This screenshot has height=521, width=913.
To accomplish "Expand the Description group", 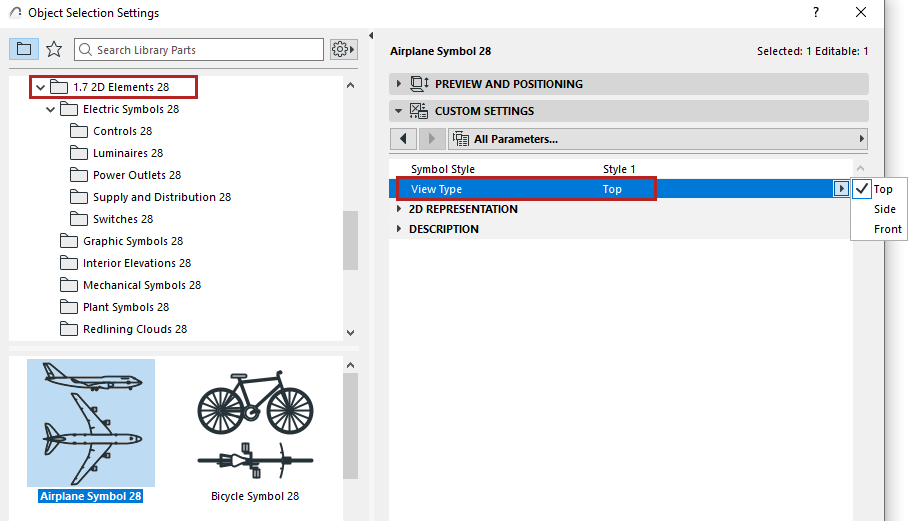I will pyautogui.click(x=399, y=229).
